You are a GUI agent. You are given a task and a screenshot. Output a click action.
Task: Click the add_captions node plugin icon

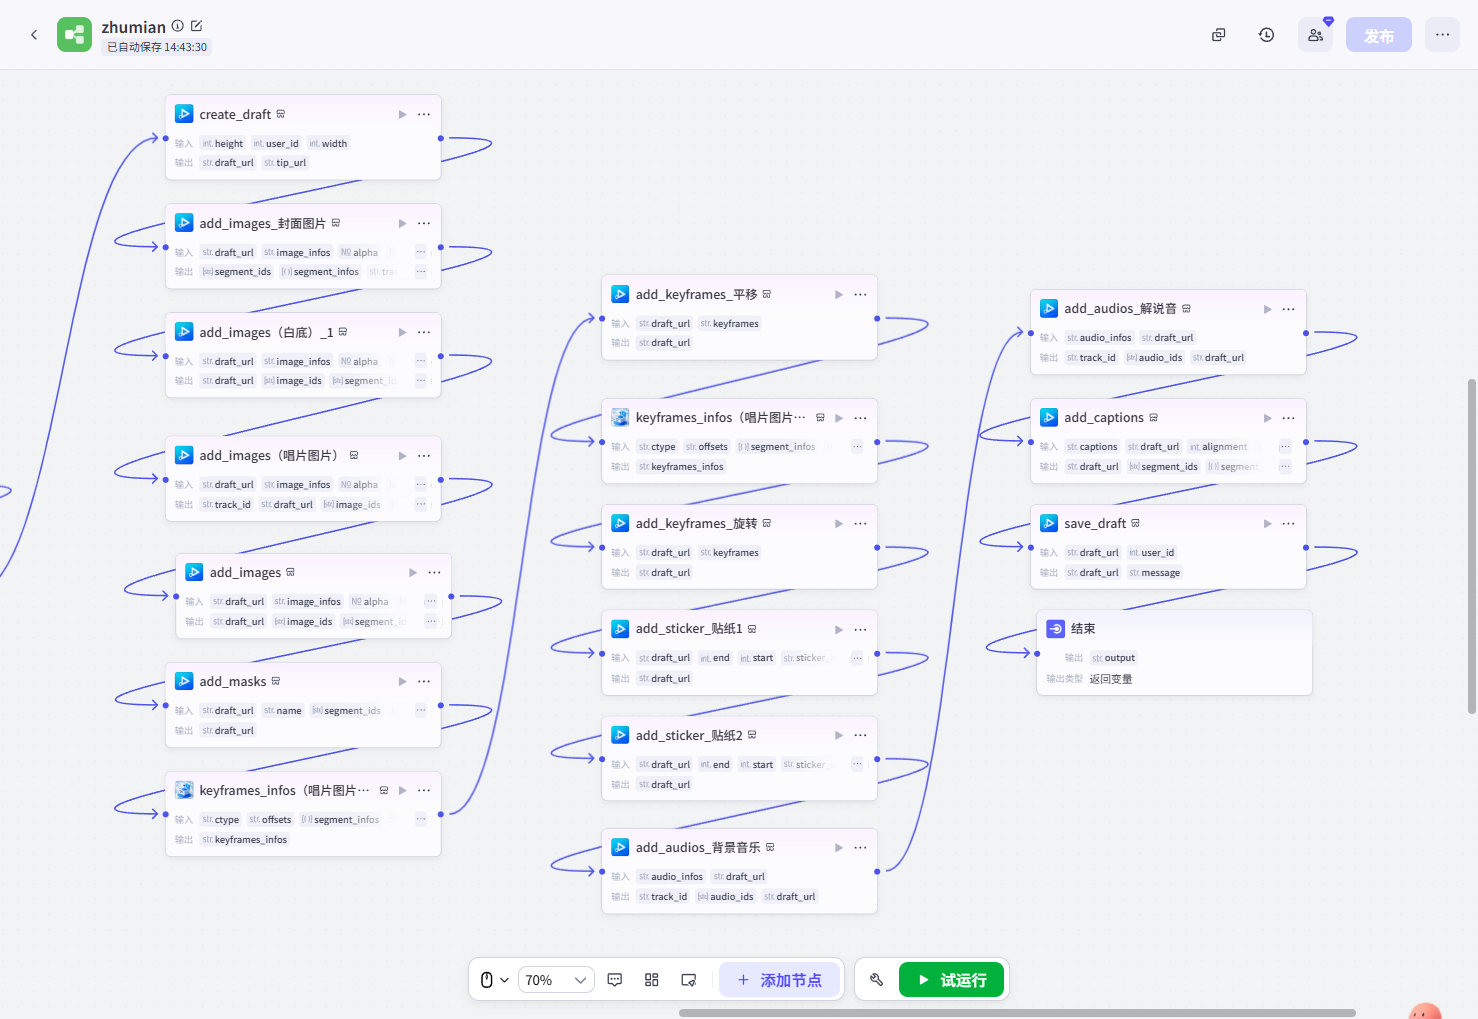coord(1049,417)
